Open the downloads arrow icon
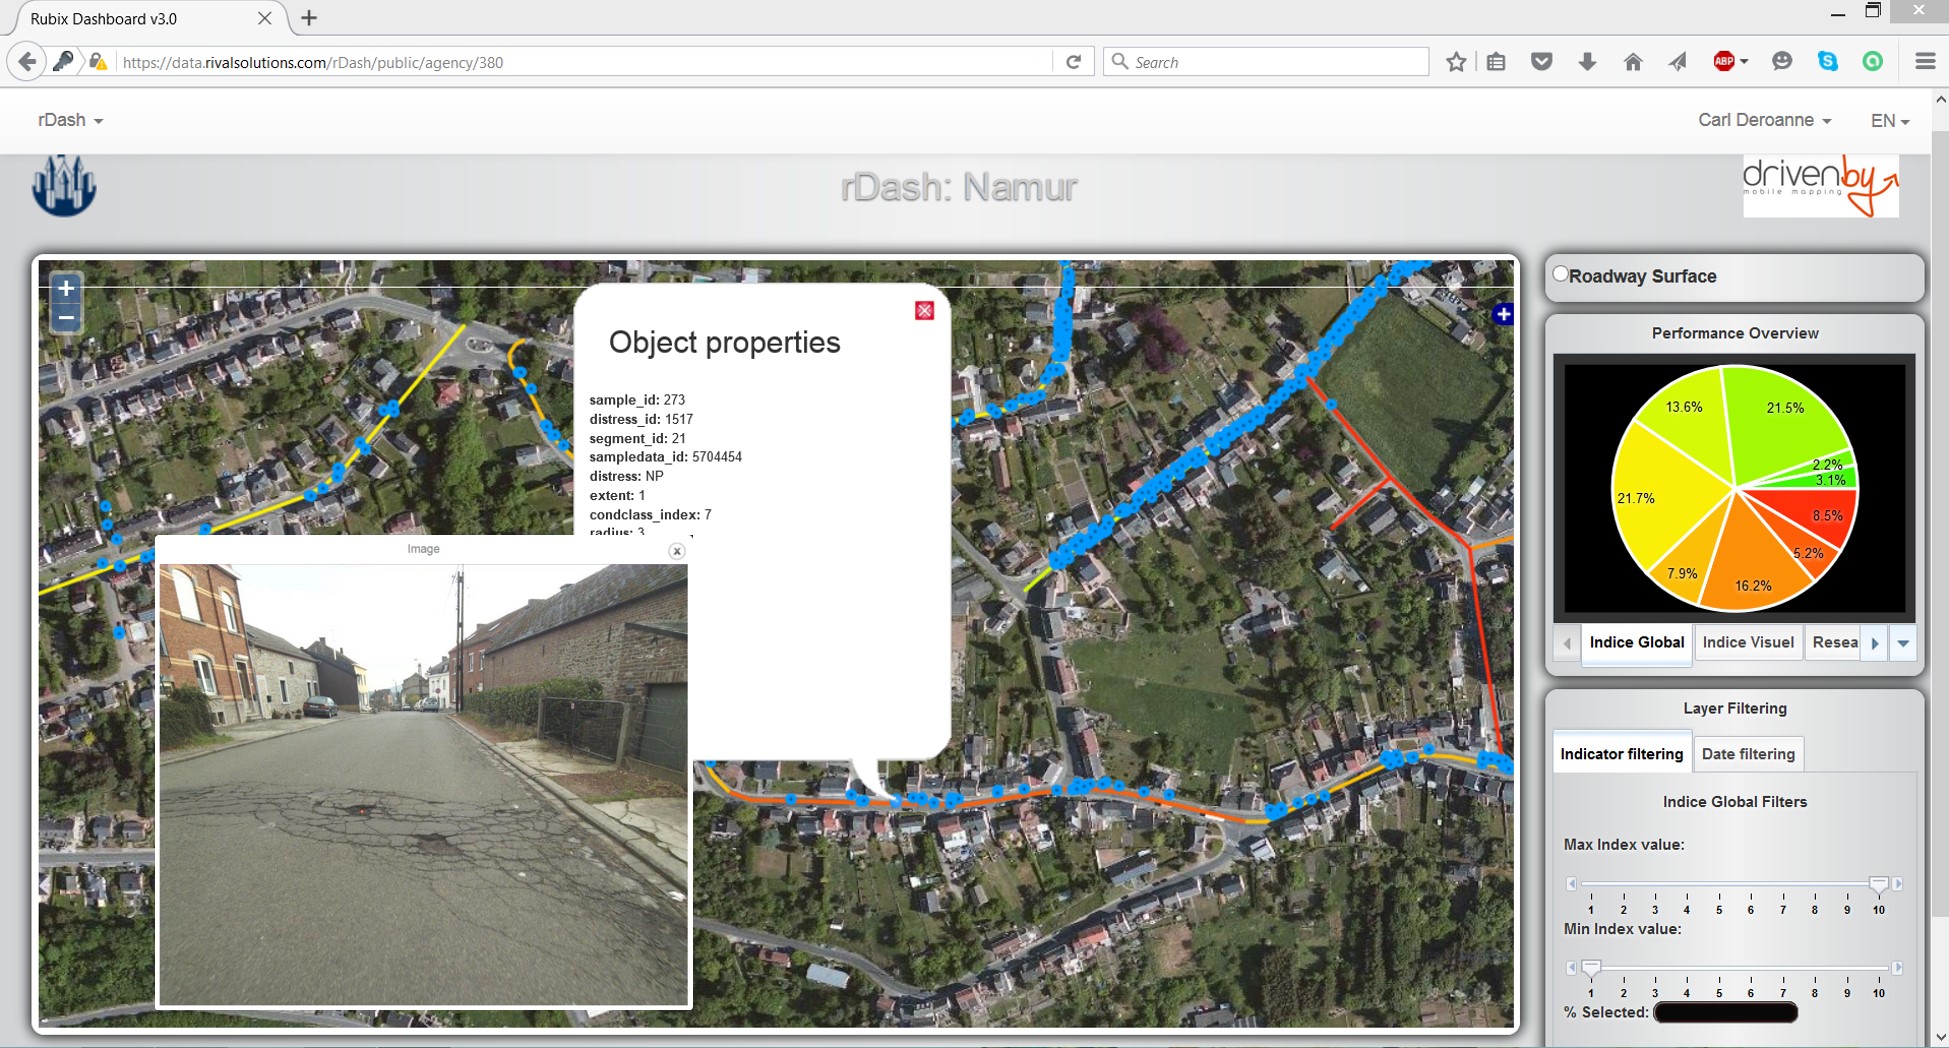This screenshot has height=1048, width=1949. (x=1587, y=62)
